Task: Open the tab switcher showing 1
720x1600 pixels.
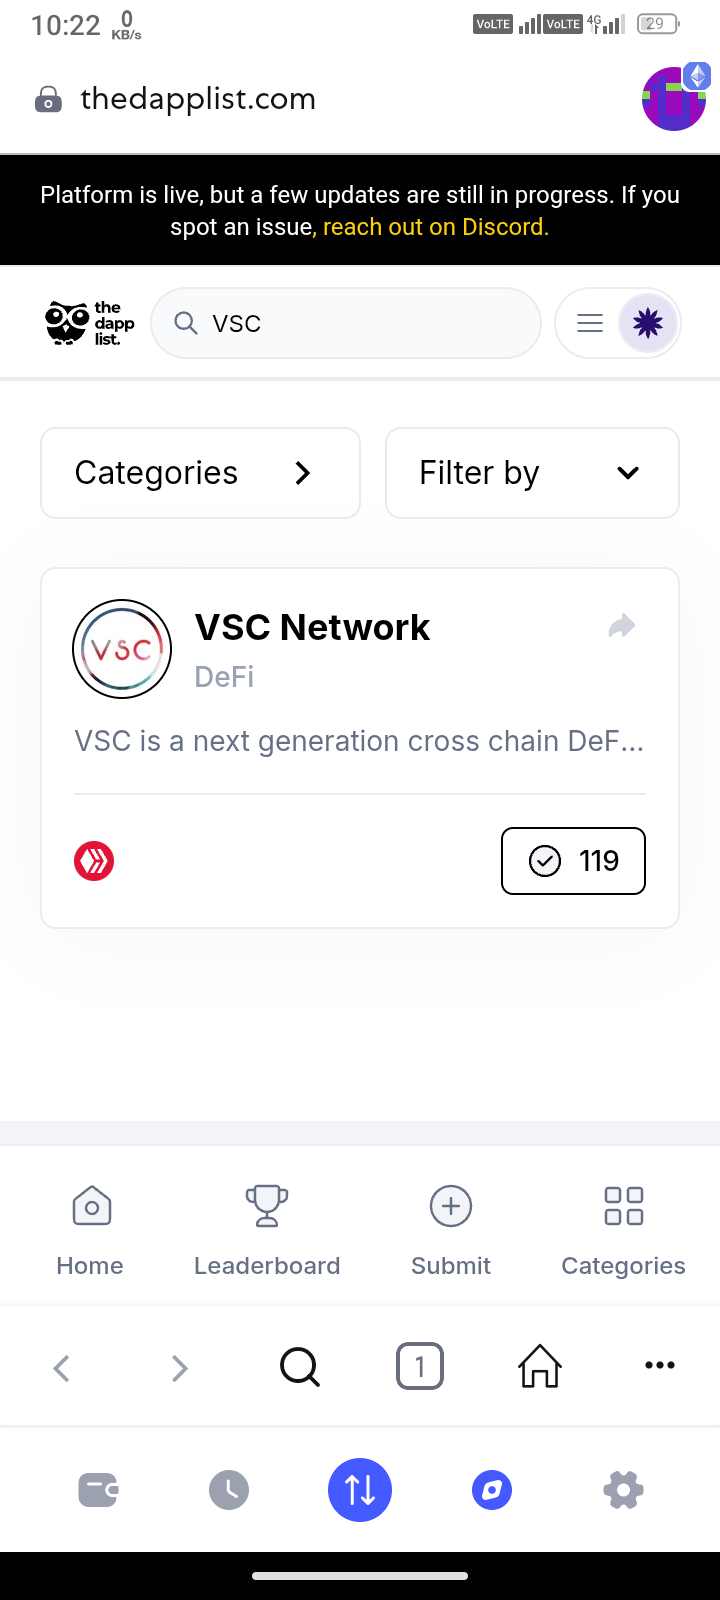Action: 420,1366
